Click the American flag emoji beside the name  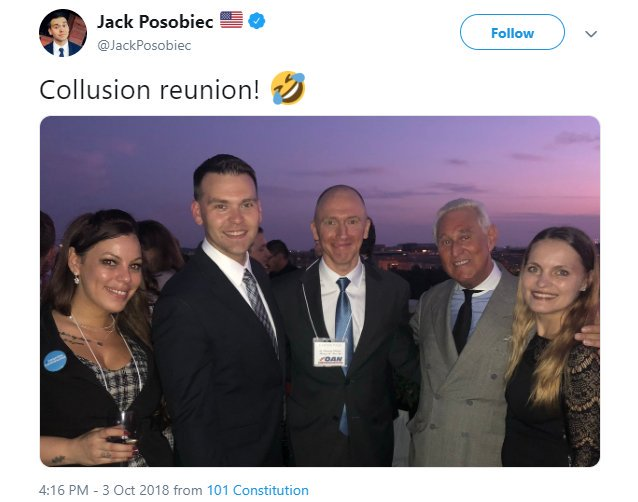pyautogui.click(x=232, y=20)
